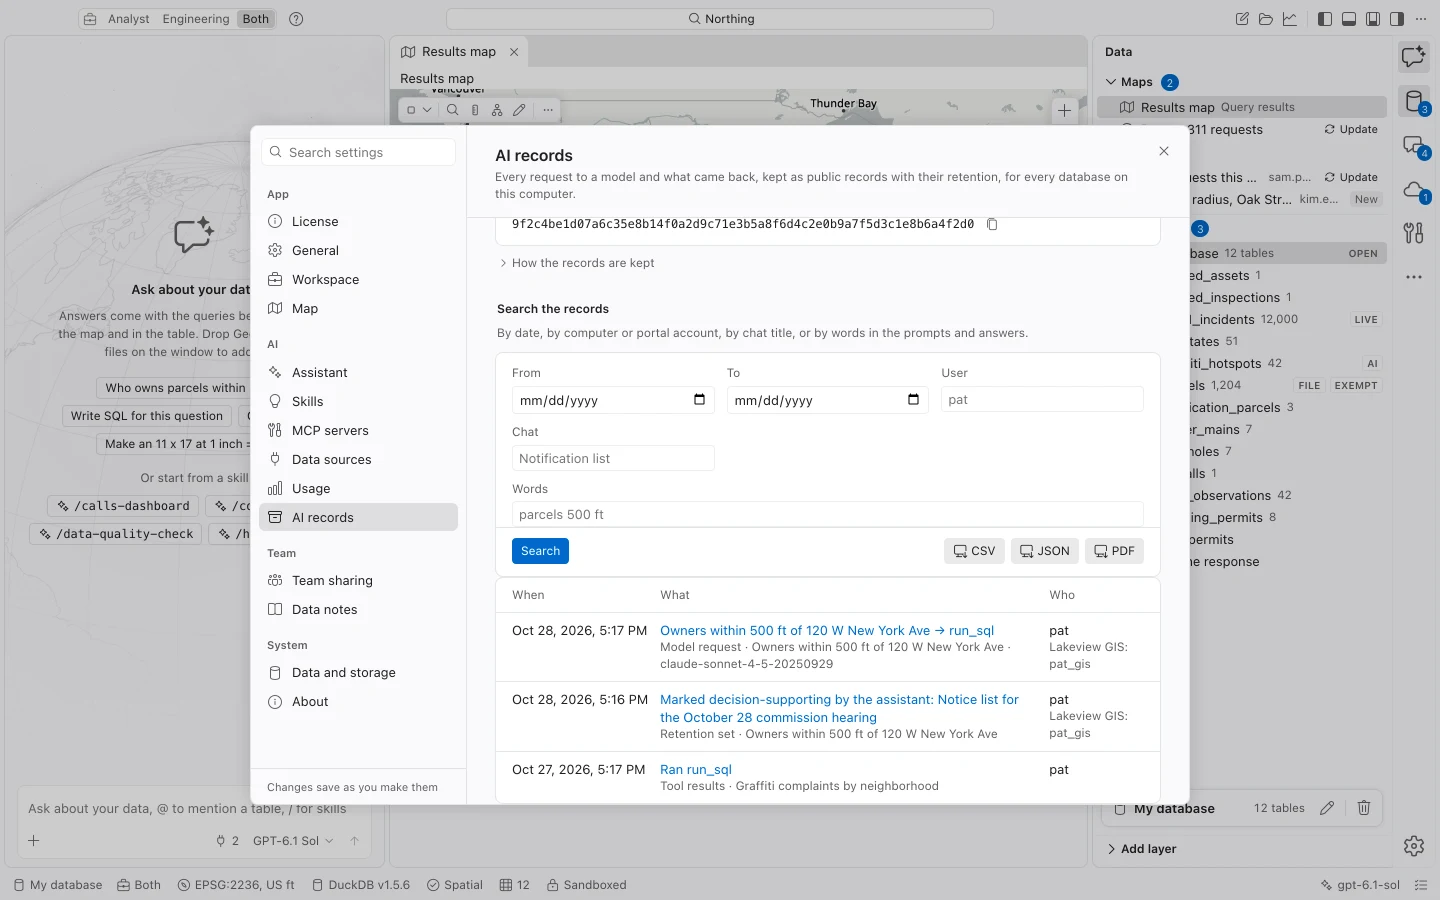Select the map pencil draw tool

click(x=519, y=110)
